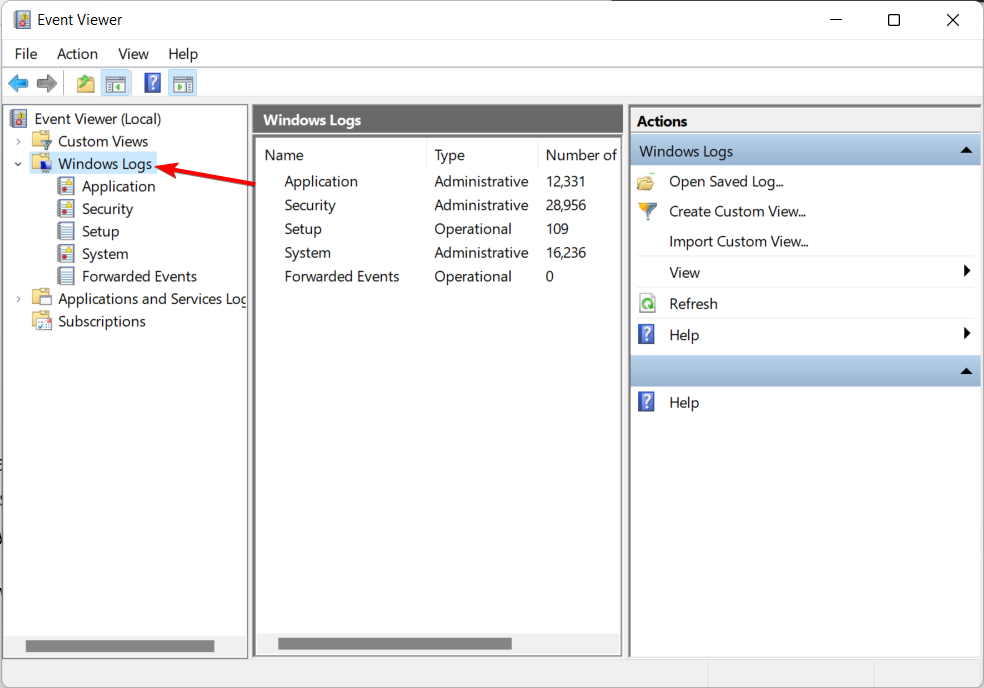Click the 28,956 event count cell
The height and width of the screenshot is (688, 984).
(565, 205)
